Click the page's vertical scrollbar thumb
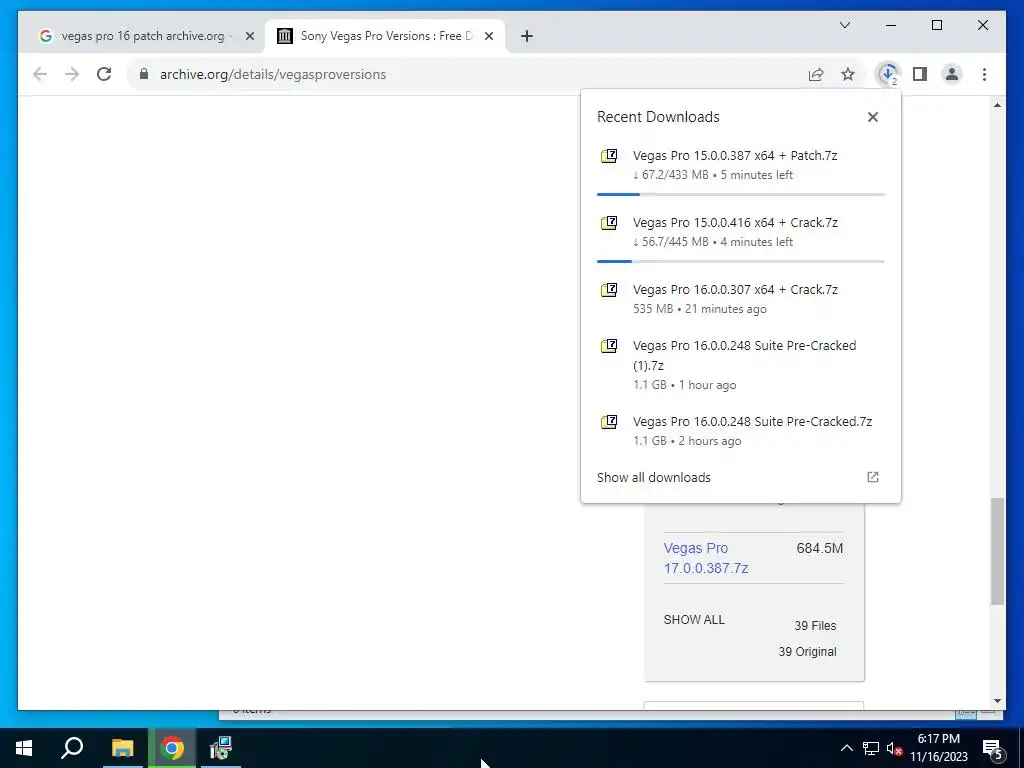Screen dimensions: 1024x768 click(997, 551)
